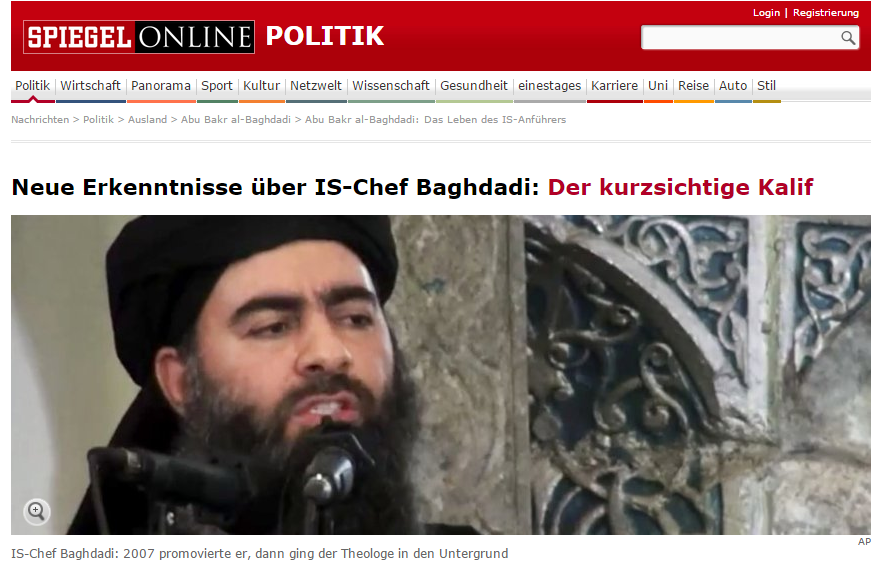
Task: Click the Nachrichten breadcrumb link
Action: coord(40,119)
